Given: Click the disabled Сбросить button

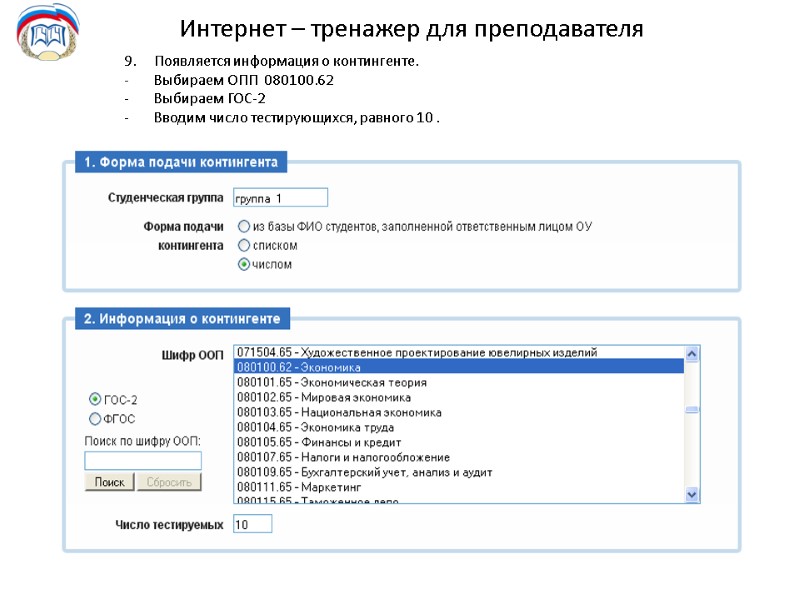Looking at the screenshot, I should (167, 481).
